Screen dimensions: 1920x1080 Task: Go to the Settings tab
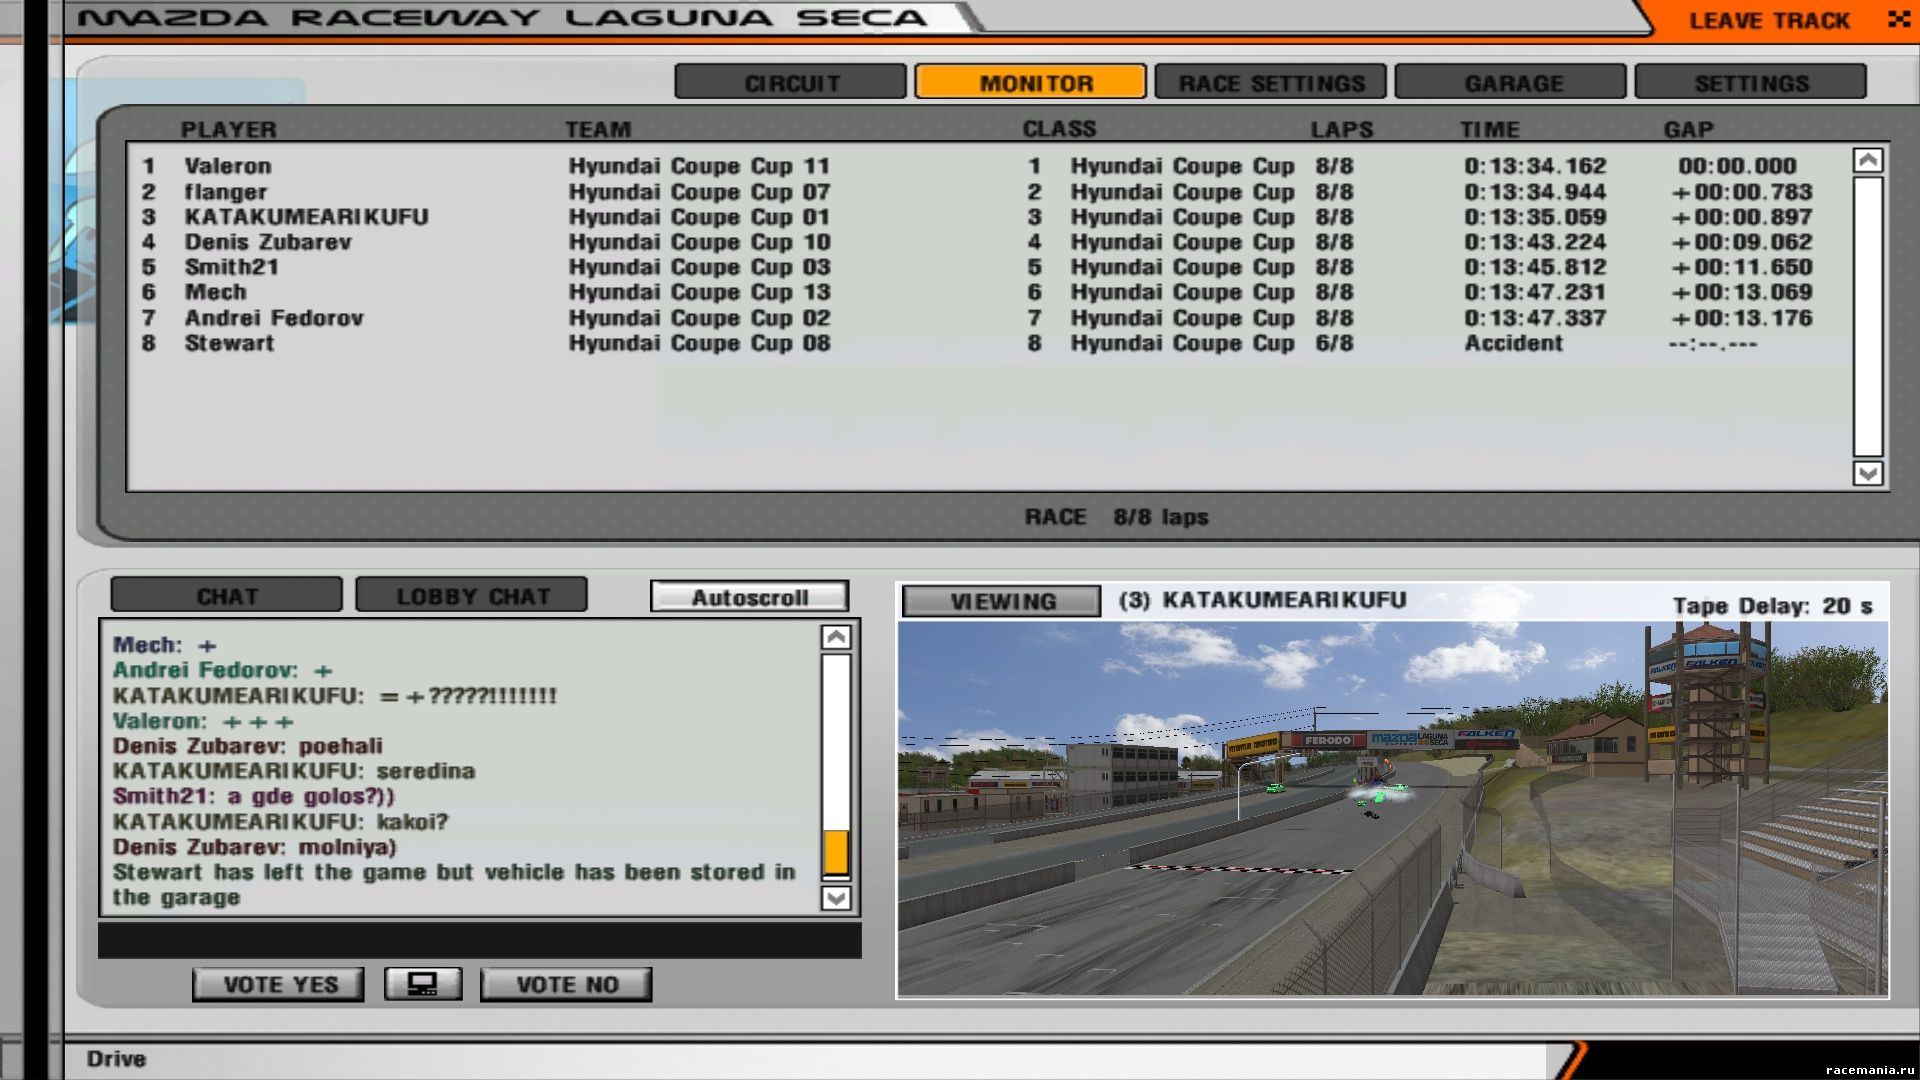coord(1751,82)
